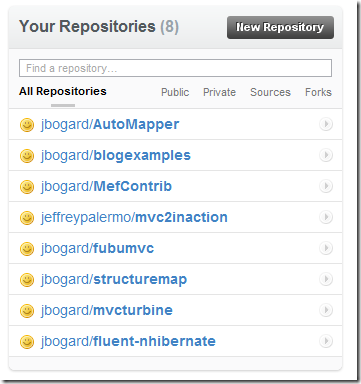Click the smiley icon beside jbogard/AutoMapper
This screenshot has width=361, height=384.
coord(27,125)
